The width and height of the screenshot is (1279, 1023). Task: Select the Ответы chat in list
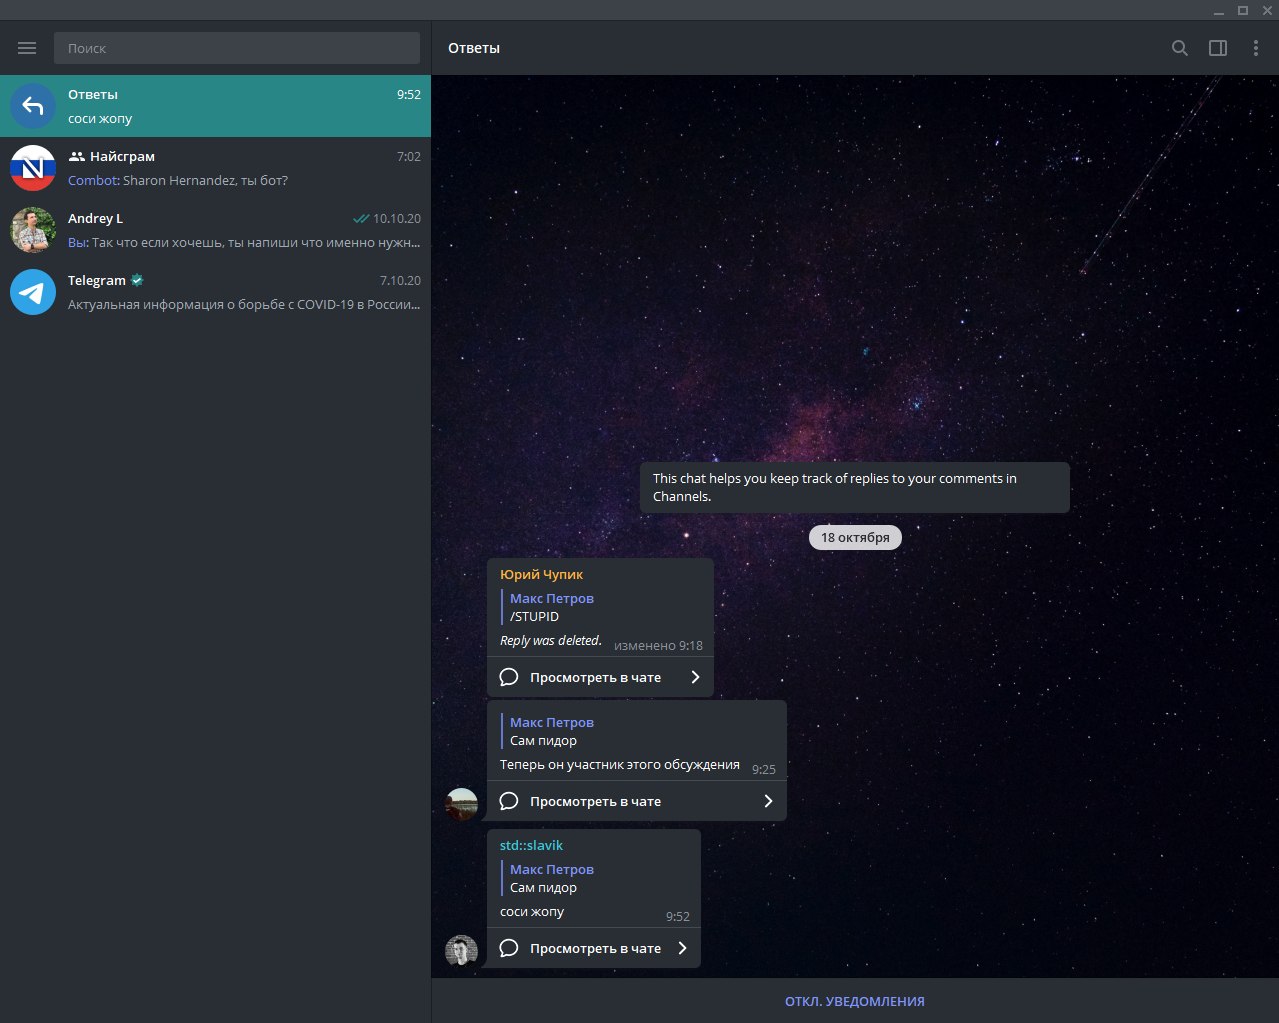pyautogui.click(x=215, y=106)
